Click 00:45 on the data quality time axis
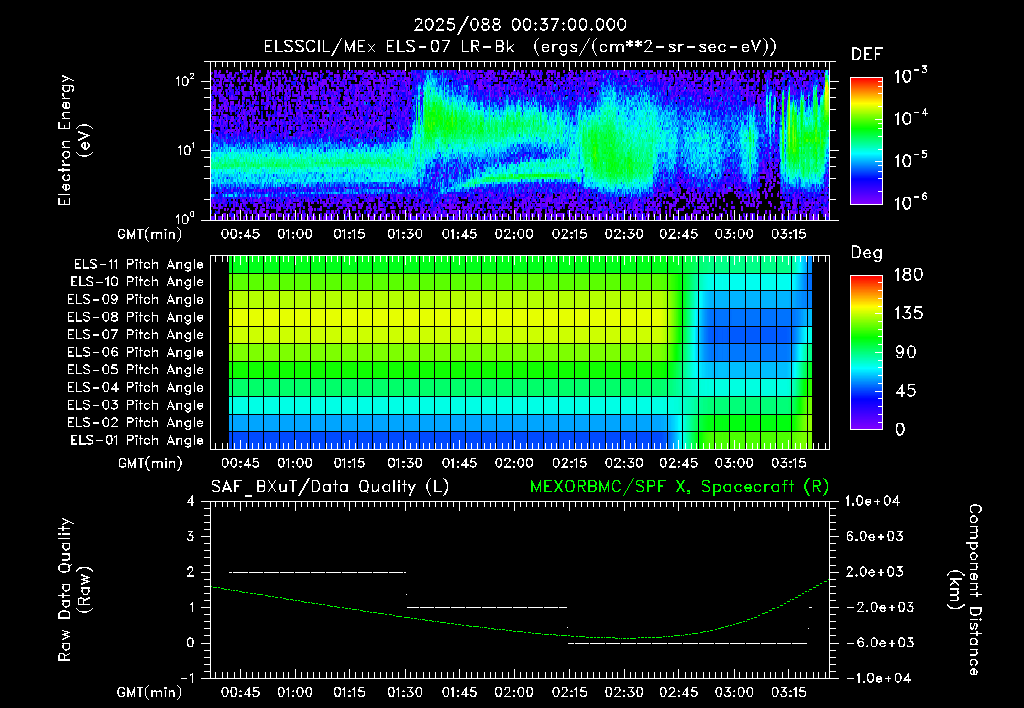The height and width of the screenshot is (708, 1024). pos(240,692)
